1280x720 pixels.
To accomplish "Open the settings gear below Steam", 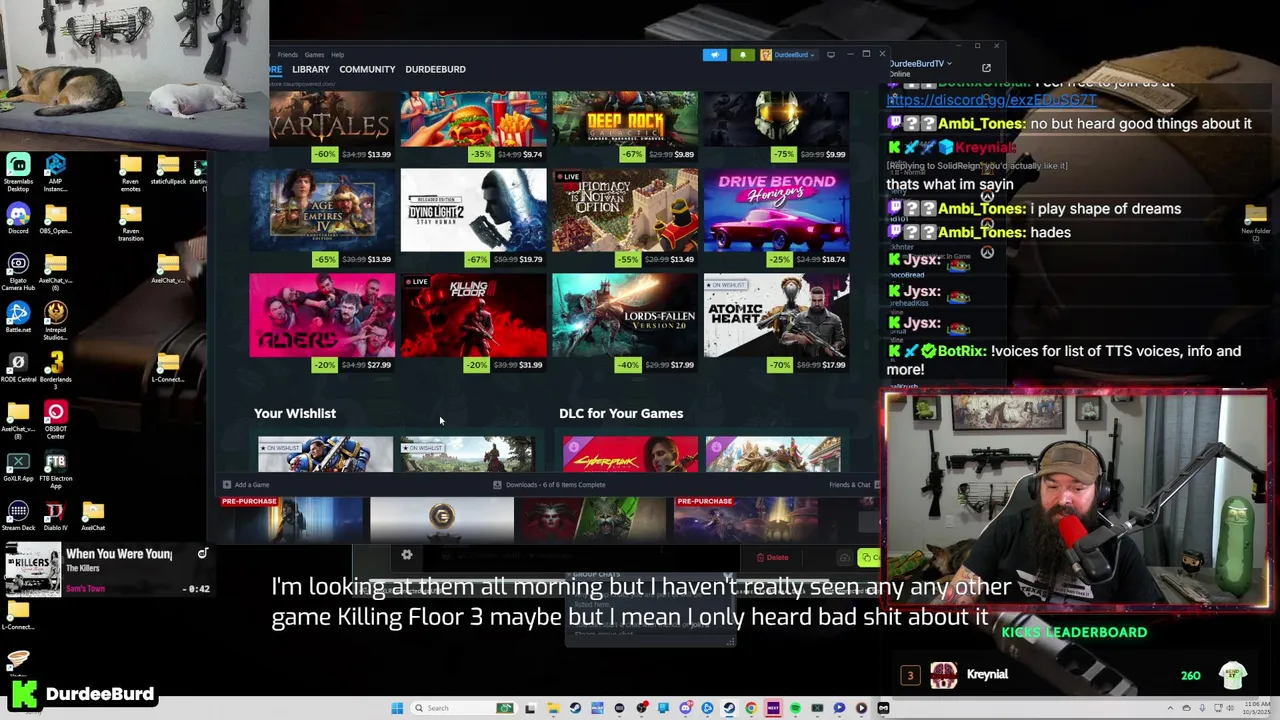I will pos(407,556).
